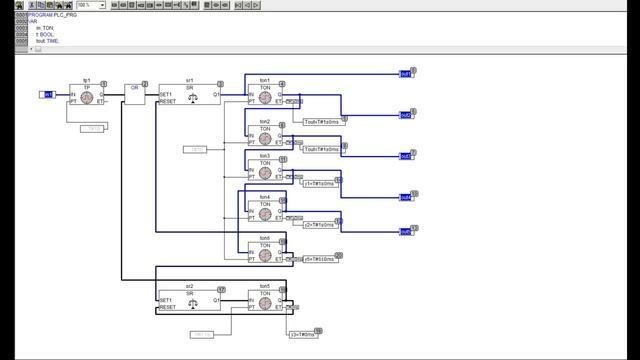Click order badge 17 on sr2 block
640x360 pixels.
[x=221, y=290]
